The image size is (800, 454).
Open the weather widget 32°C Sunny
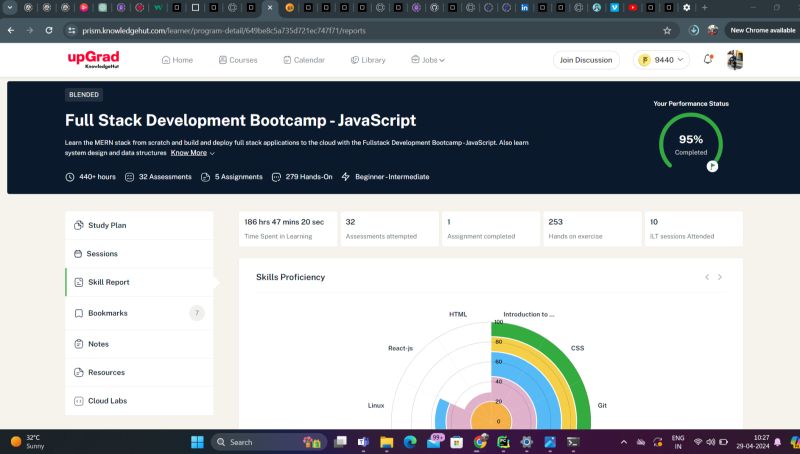point(28,442)
